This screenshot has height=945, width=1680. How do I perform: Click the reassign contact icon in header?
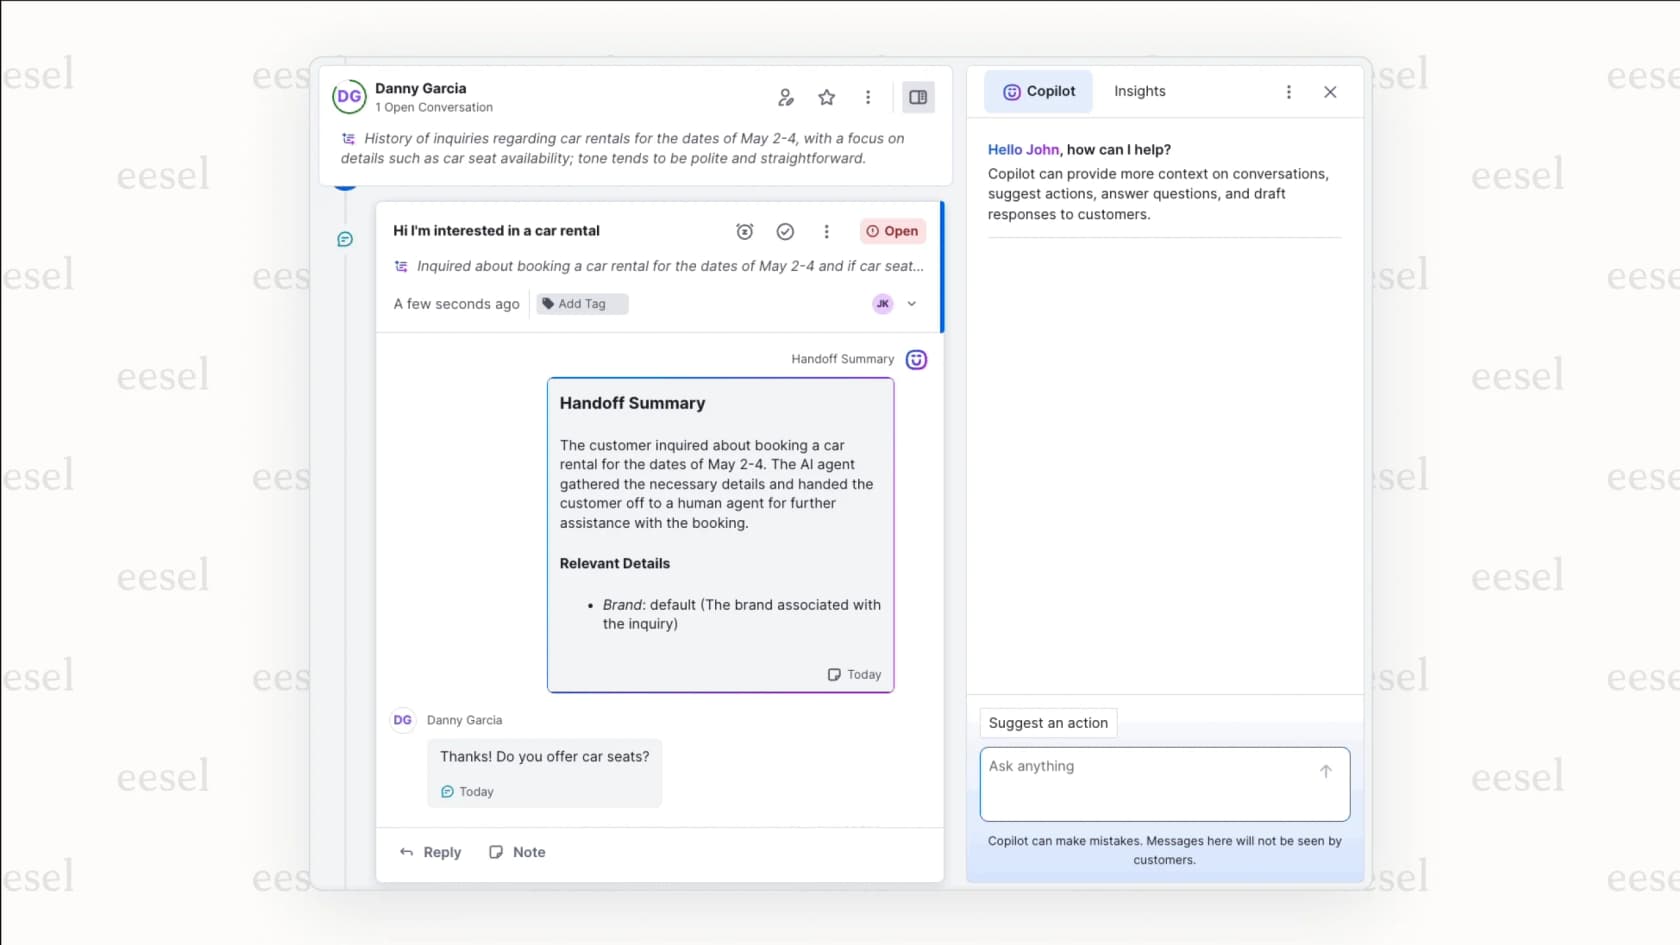point(786,97)
